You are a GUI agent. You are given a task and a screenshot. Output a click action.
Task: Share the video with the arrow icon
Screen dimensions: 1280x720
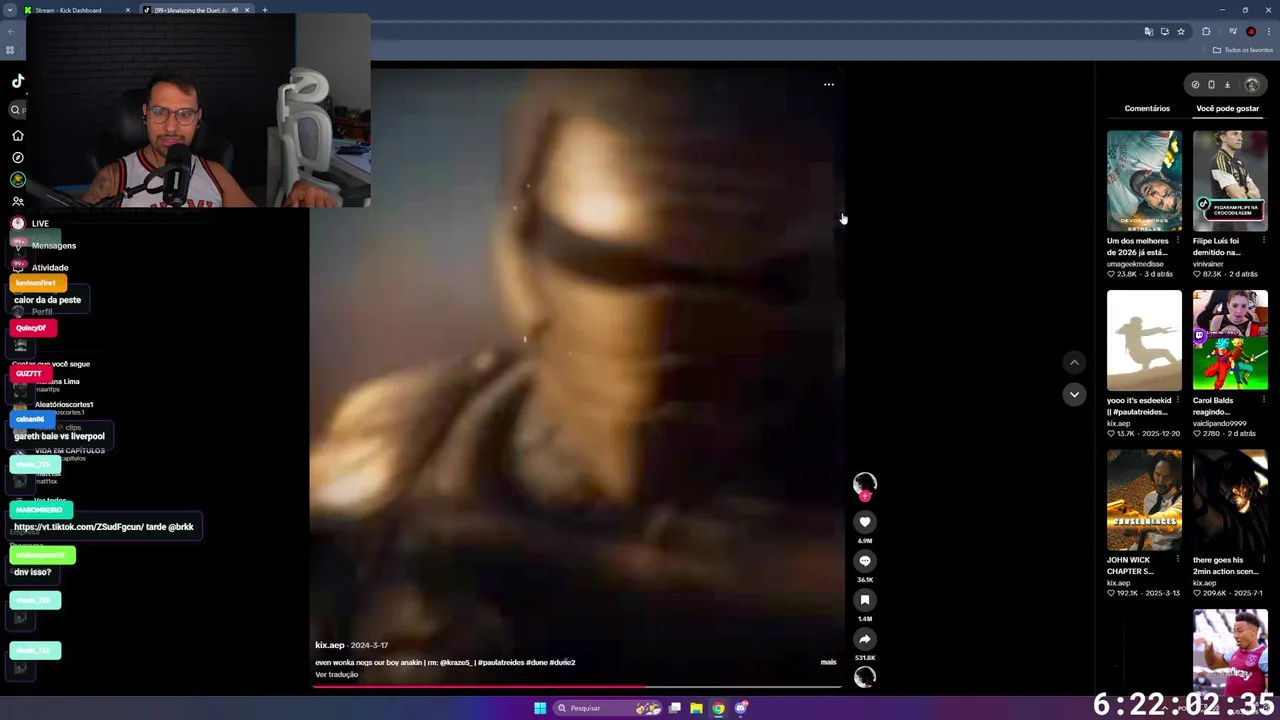tap(865, 638)
